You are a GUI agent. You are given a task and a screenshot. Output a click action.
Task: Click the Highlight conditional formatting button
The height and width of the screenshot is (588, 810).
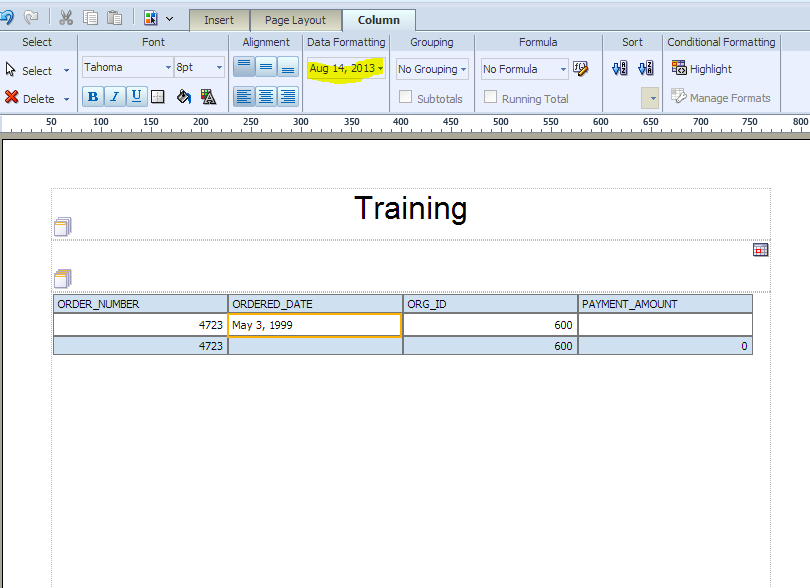point(702,68)
